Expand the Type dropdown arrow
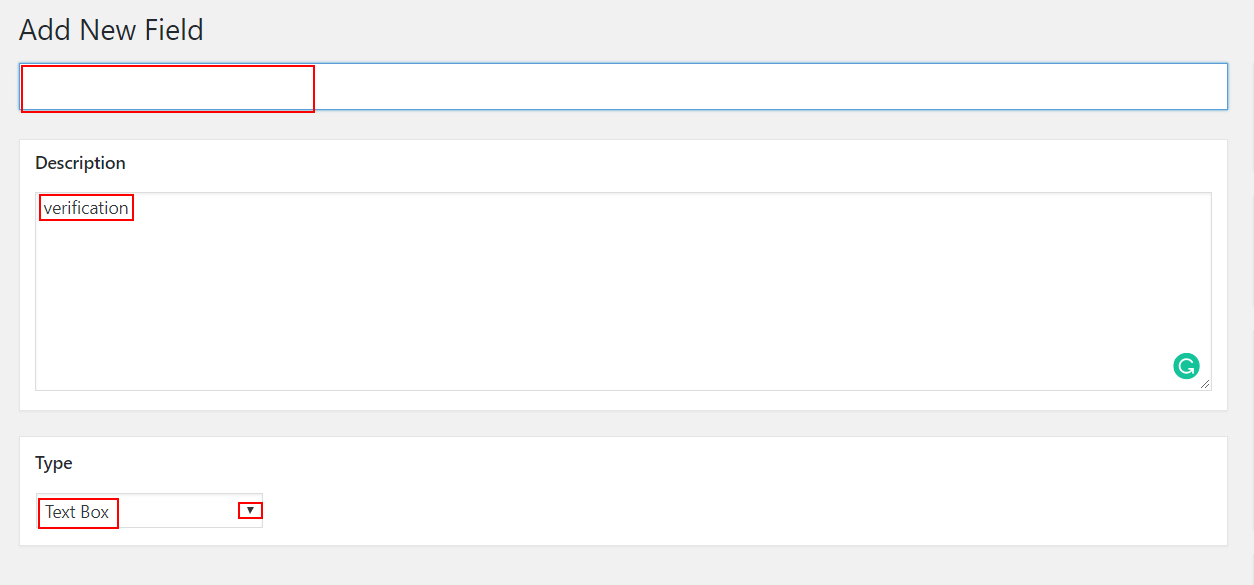Image resolution: width=1254 pixels, height=585 pixels. [250, 511]
